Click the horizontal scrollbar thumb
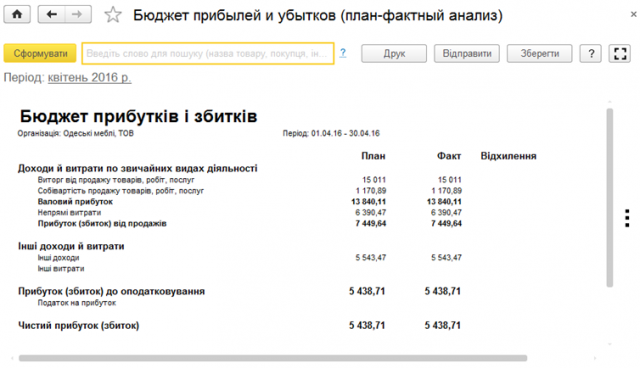Screen dimensions: 640x368 click(x=273, y=358)
